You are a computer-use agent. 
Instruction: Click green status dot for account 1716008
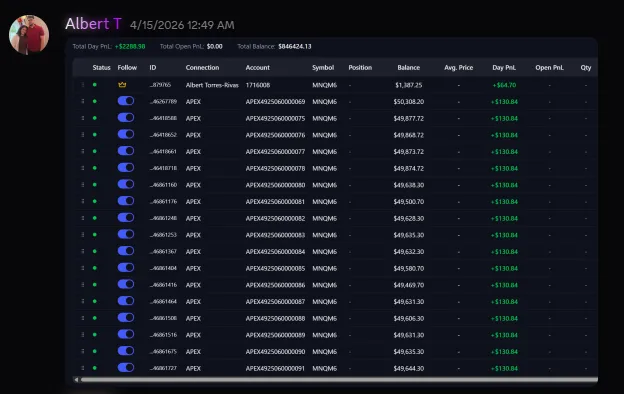tap(95, 85)
